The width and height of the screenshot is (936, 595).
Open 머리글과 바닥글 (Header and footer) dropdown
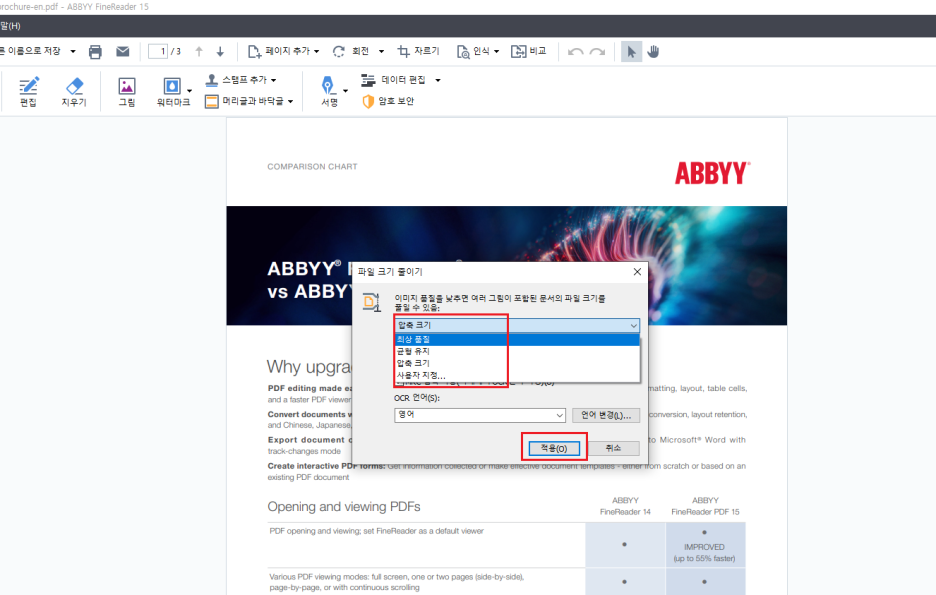[x=249, y=101]
